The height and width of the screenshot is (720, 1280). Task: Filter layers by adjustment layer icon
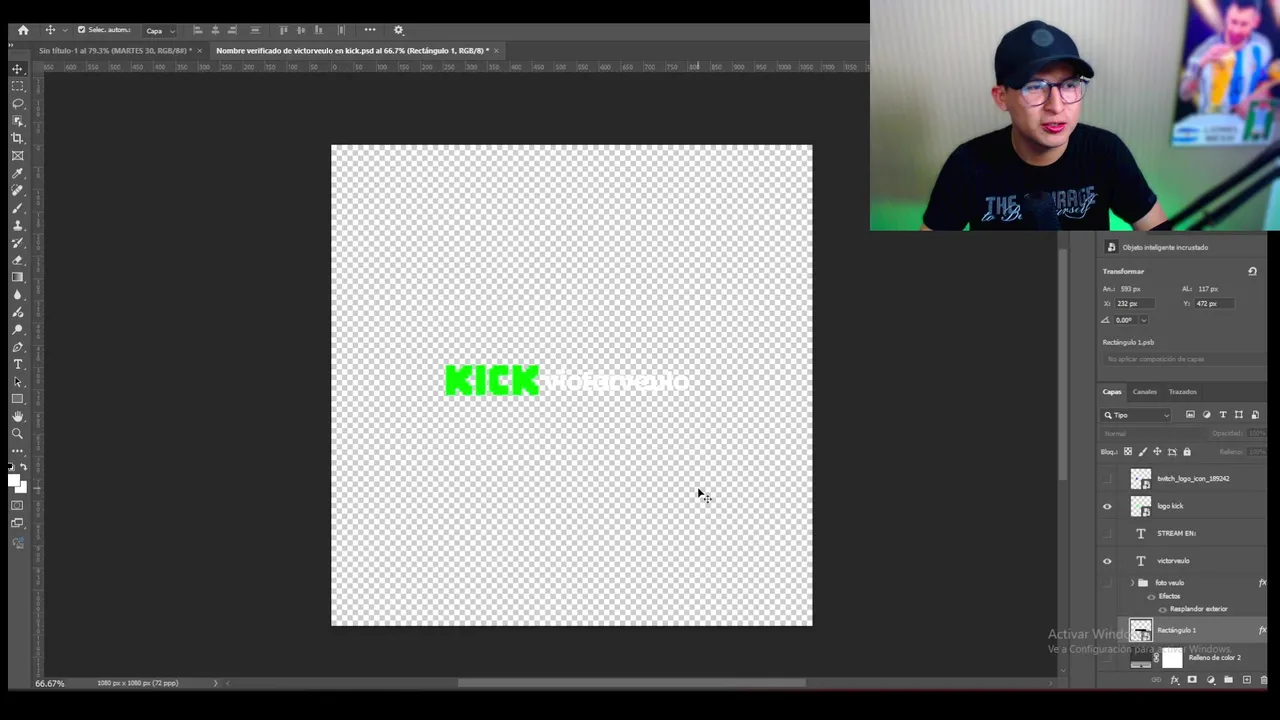1206,415
